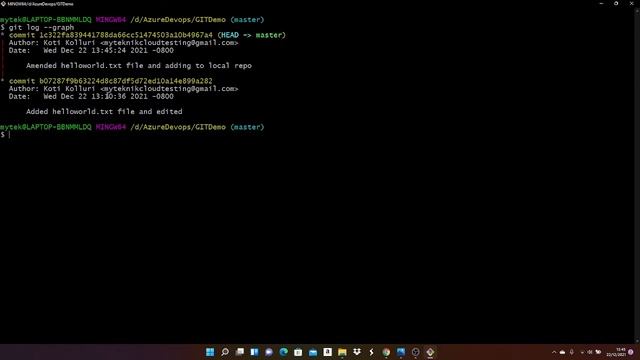This screenshot has height=360, width=640.
Task: Show hidden system tray icons
Action: [x=554, y=352]
